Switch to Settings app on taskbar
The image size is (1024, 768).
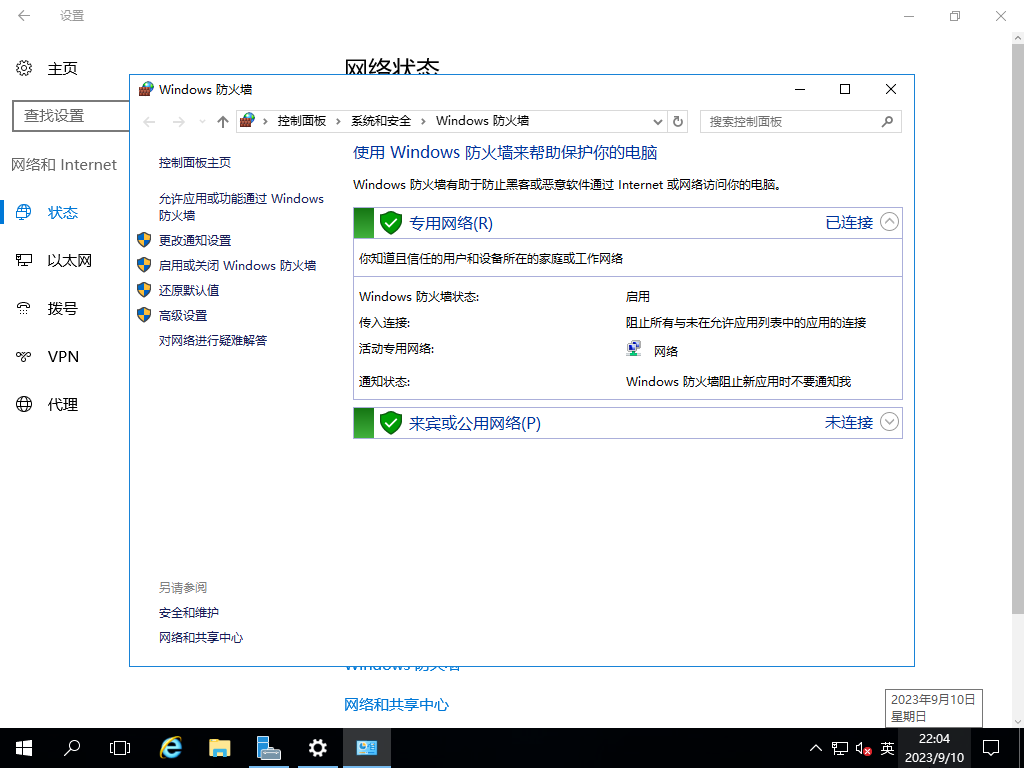317,748
